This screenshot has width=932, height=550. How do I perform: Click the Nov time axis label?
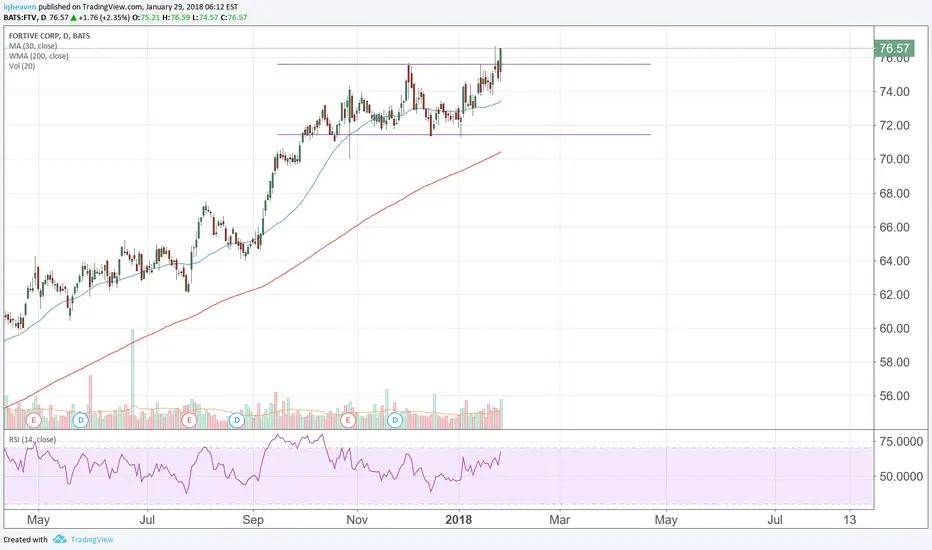357,520
